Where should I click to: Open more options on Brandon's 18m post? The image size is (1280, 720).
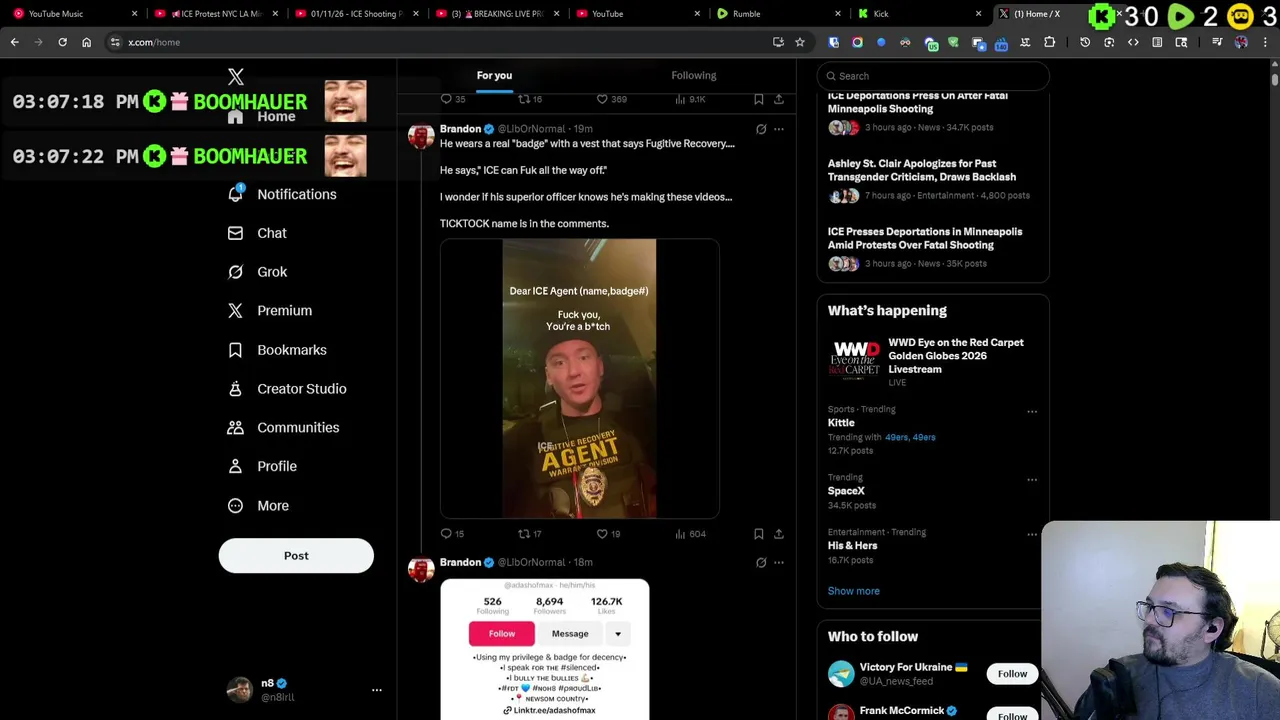point(779,562)
